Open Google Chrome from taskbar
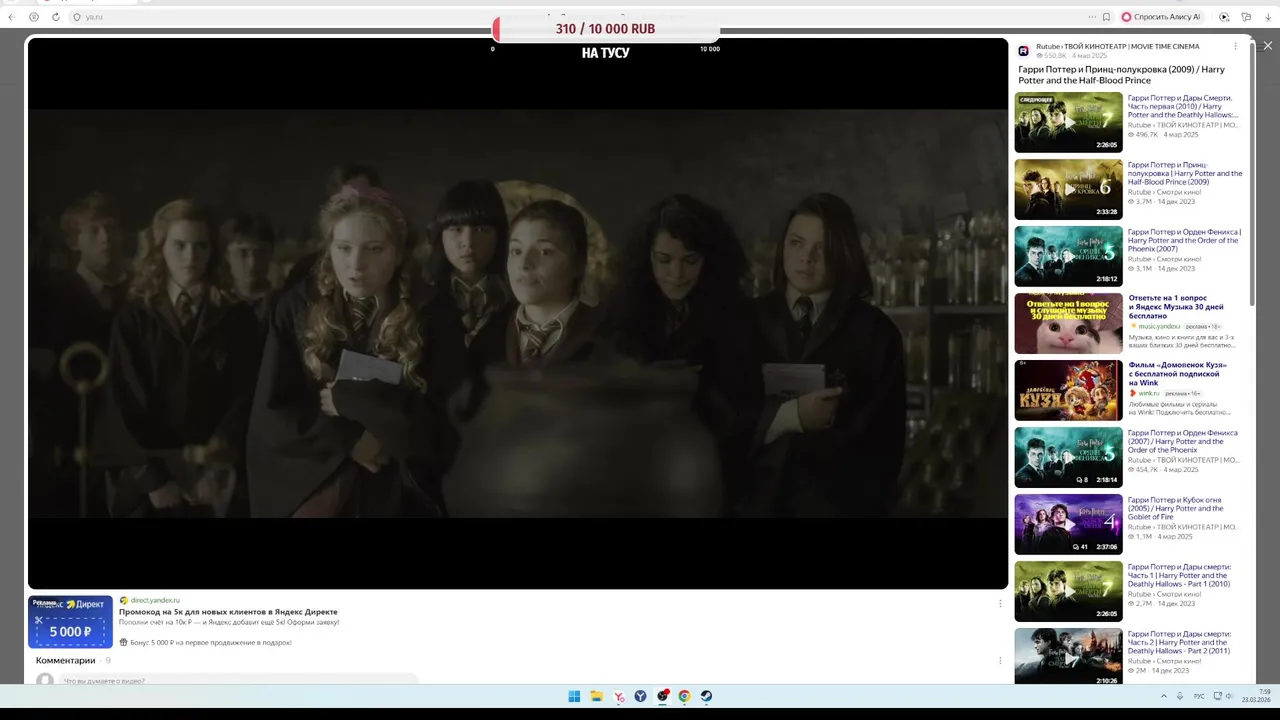The height and width of the screenshot is (720, 1280). pos(684,696)
